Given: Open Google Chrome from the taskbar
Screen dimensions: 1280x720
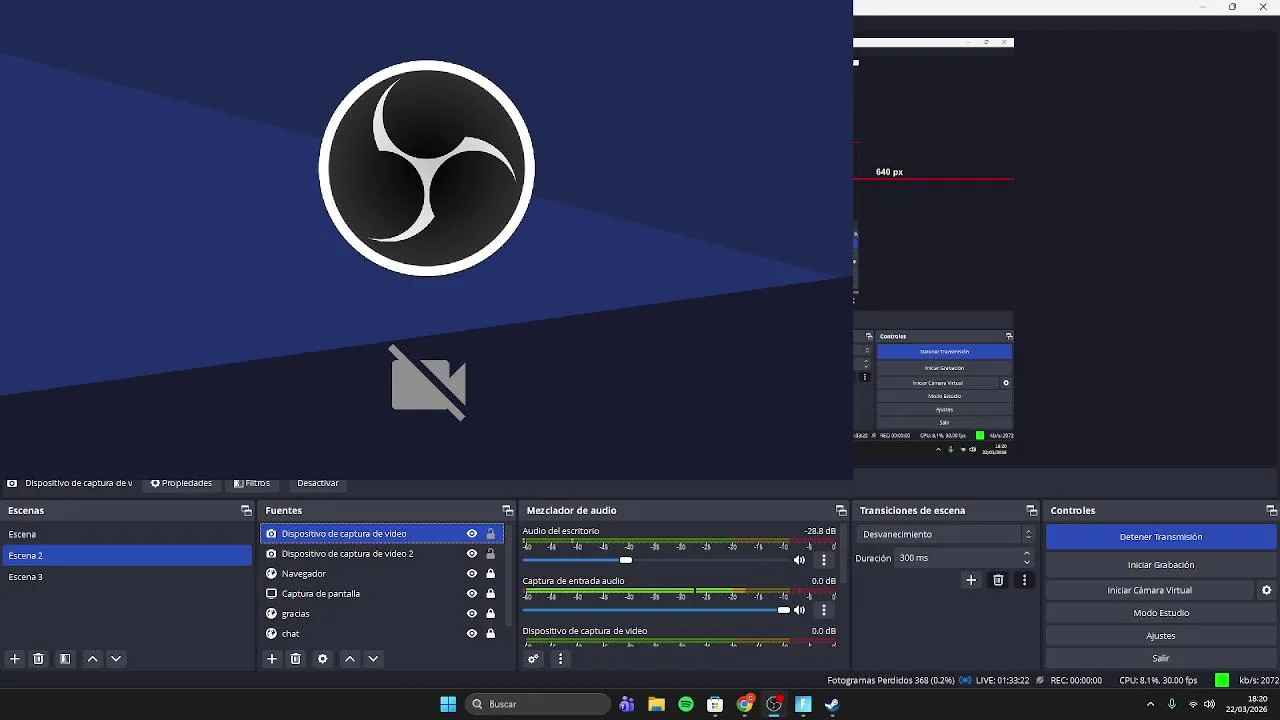Looking at the screenshot, I should pyautogui.click(x=745, y=704).
